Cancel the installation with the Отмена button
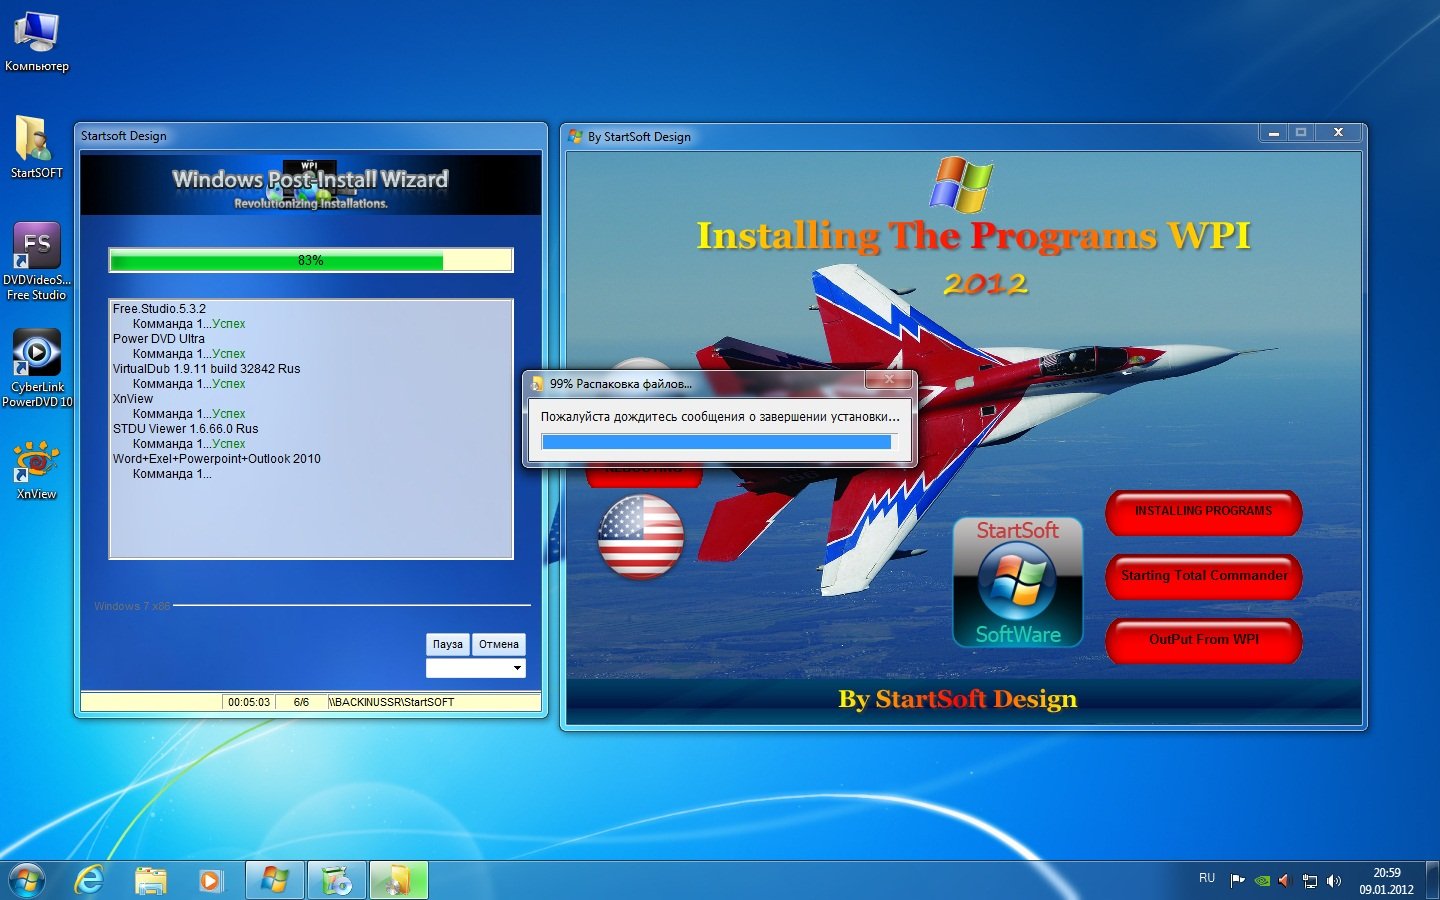The image size is (1440, 900). [x=499, y=644]
